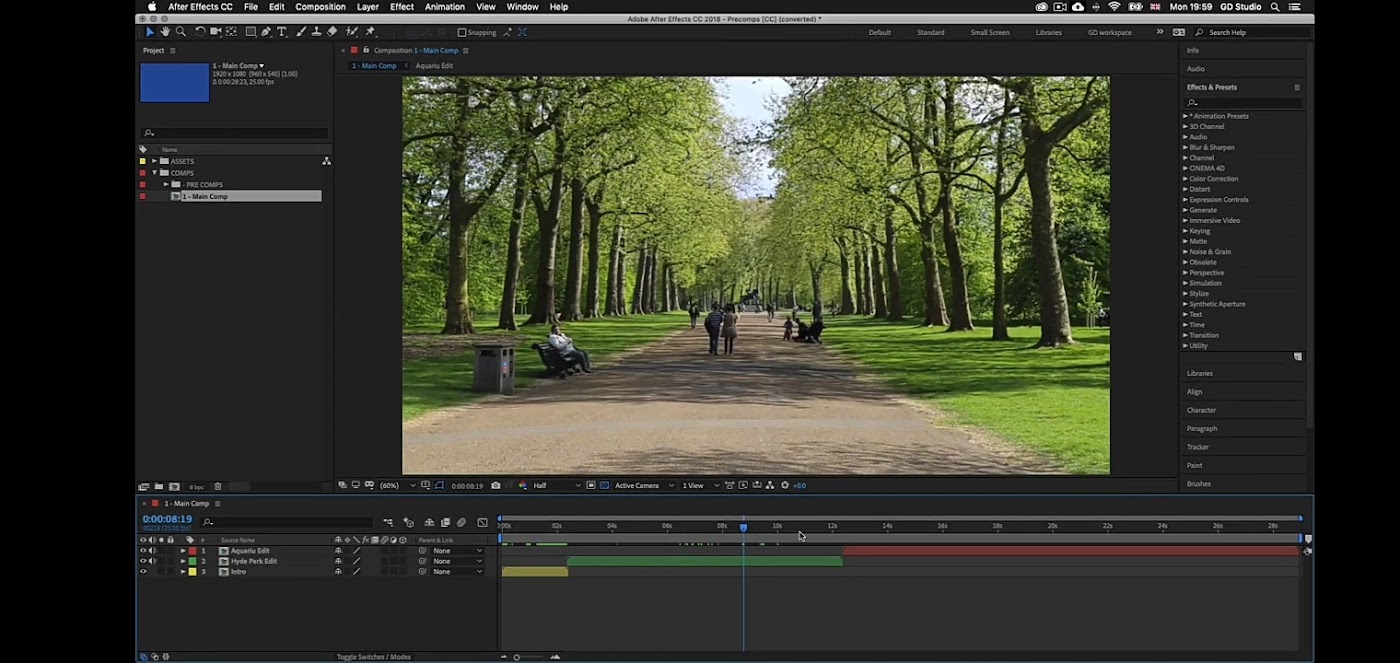Screen dimensions: 1400x663
Task: Select the Clone Stamp tool
Action: click(316, 32)
